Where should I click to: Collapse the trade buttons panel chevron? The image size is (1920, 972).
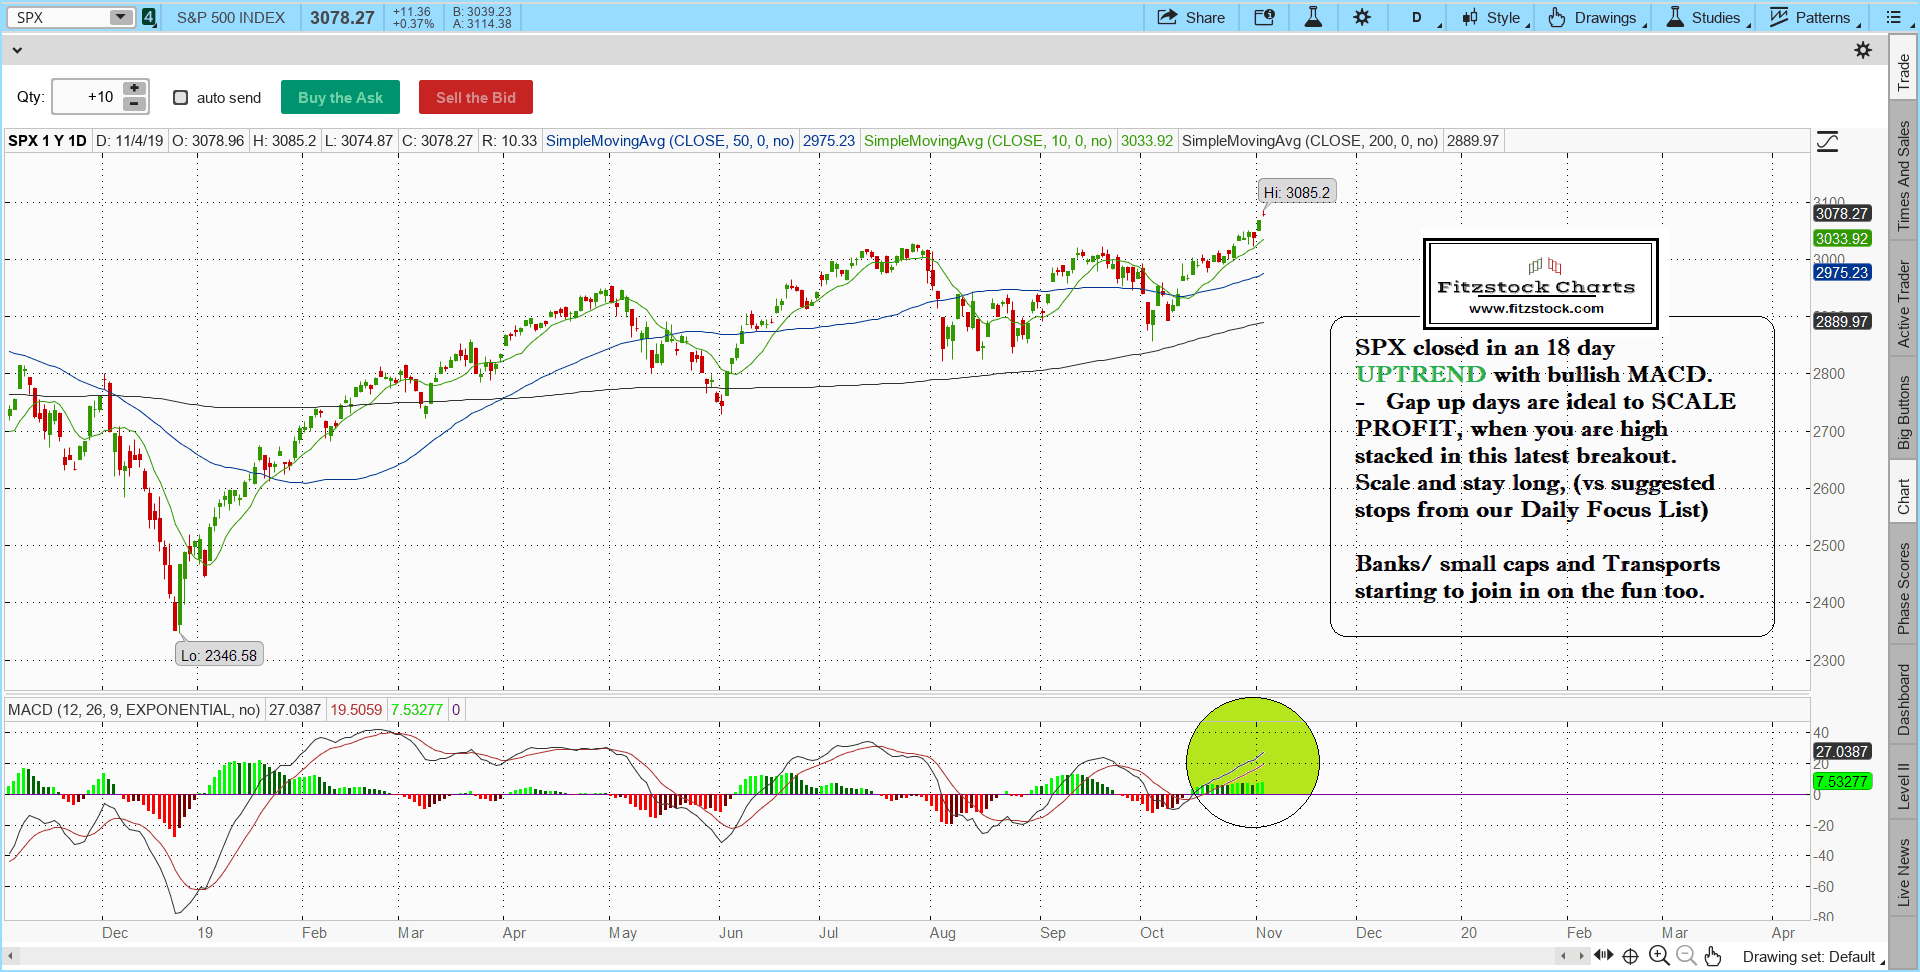tap(17, 50)
